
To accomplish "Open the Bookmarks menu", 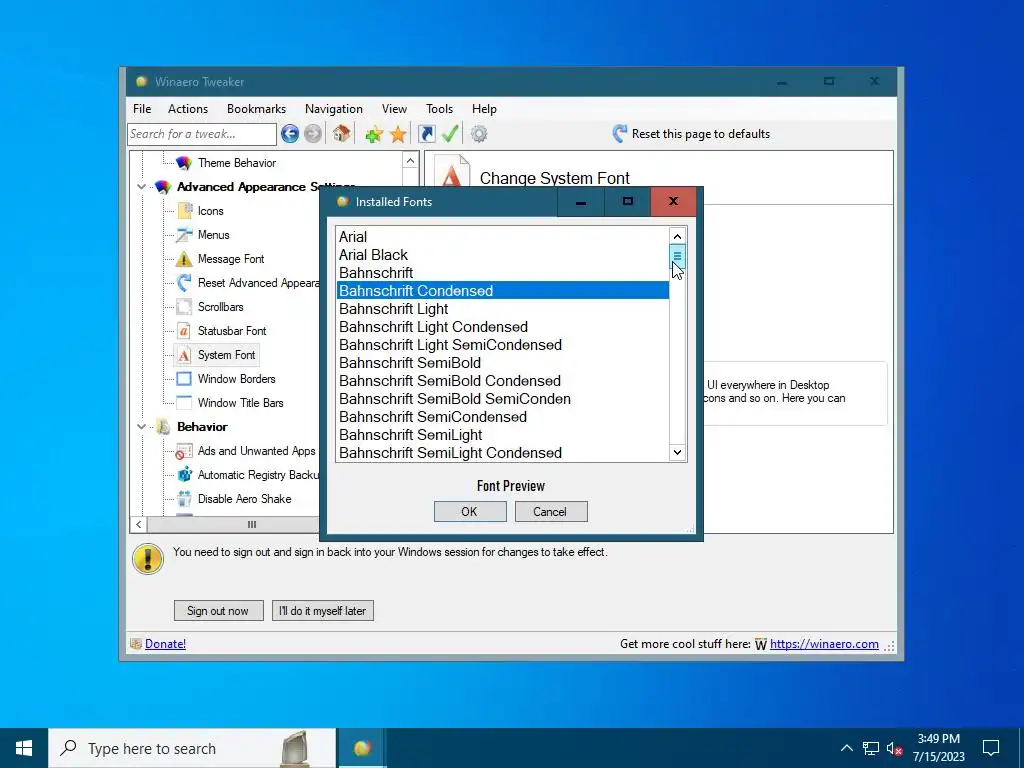I will coord(256,109).
